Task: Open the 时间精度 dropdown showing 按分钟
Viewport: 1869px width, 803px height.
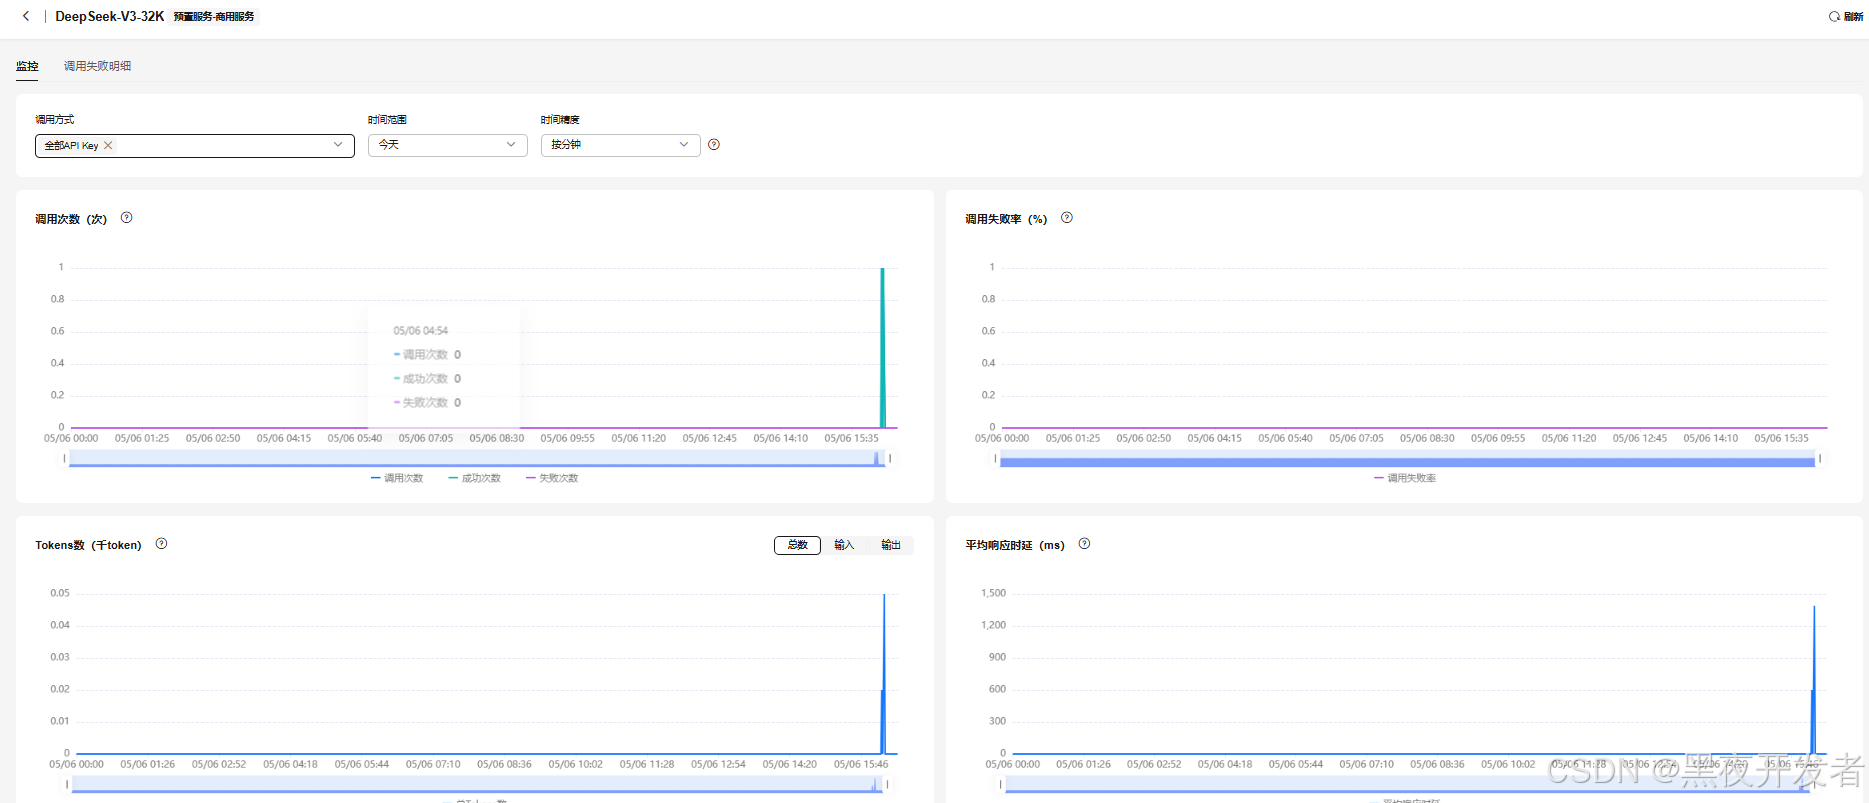Action: click(620, 145)
